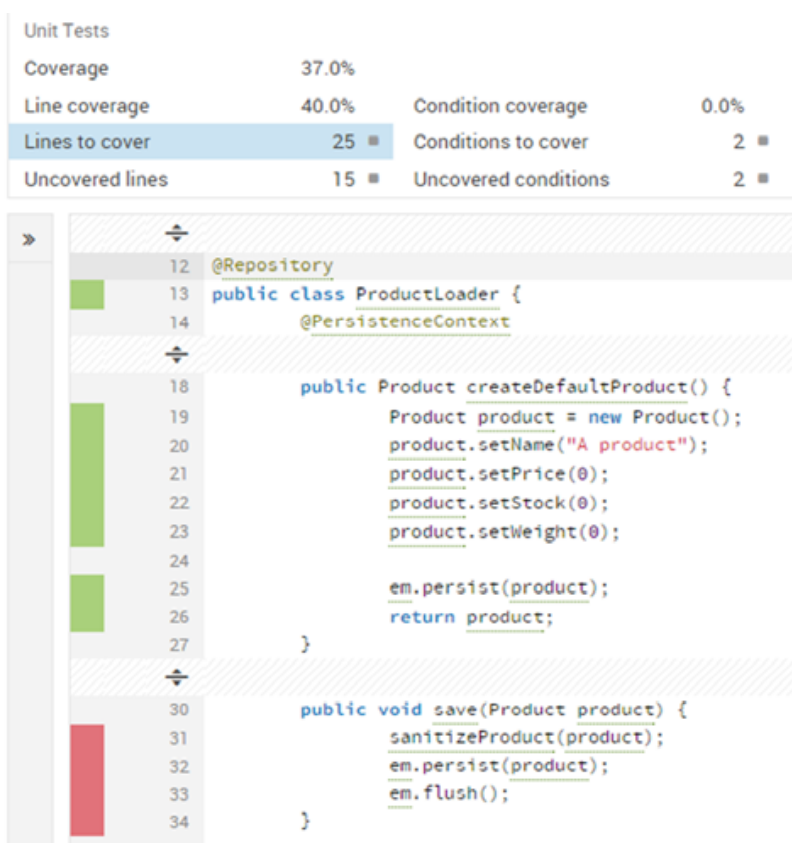Viewport: 801px width, 847px height.
Task: Open the Condition coverage metric
Action: [500, 106]
